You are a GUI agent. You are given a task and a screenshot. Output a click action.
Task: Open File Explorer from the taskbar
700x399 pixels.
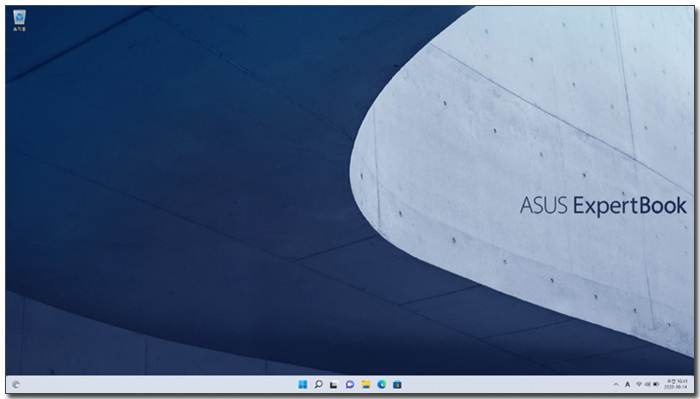tap(366, 384)
